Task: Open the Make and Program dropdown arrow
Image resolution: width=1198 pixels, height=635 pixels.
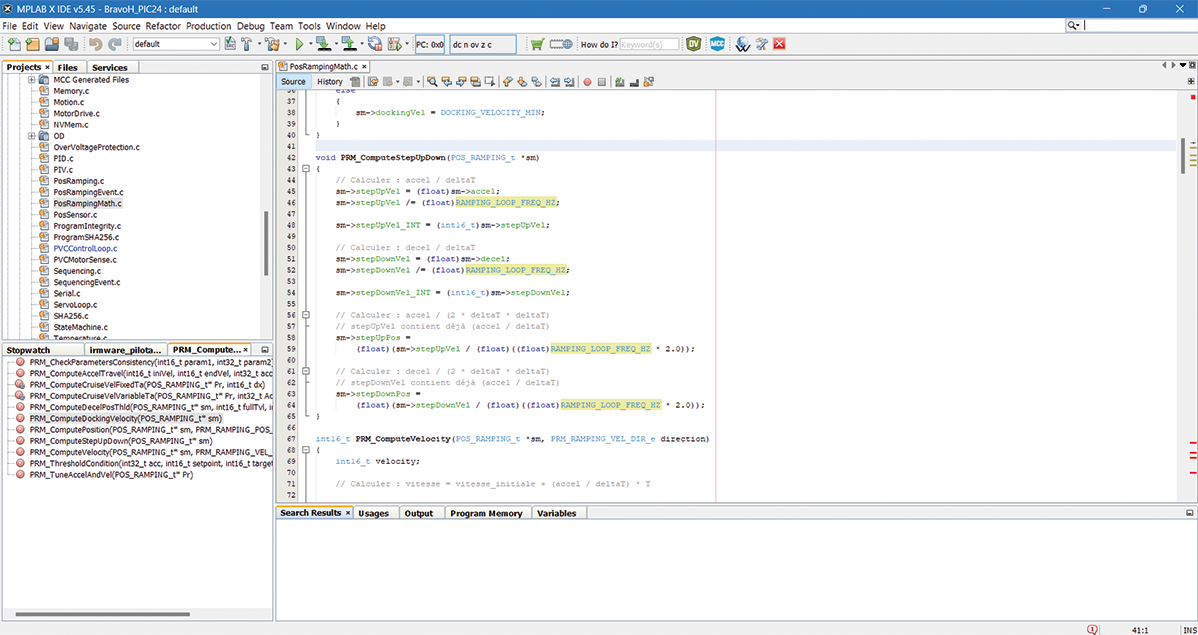Action: [x=336, y=44]
